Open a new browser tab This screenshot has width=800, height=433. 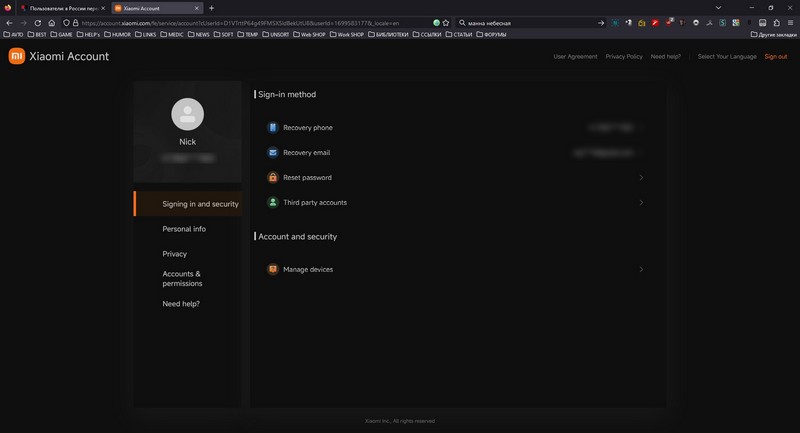(211, 8)
